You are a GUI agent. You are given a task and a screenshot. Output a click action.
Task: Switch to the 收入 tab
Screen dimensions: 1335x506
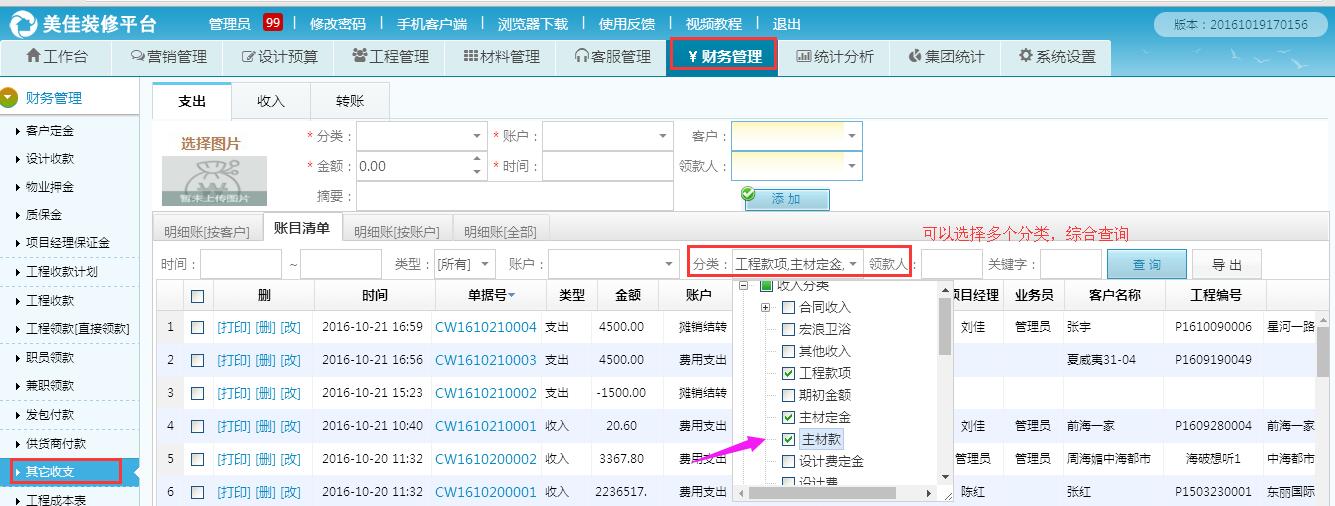(270, 101)
